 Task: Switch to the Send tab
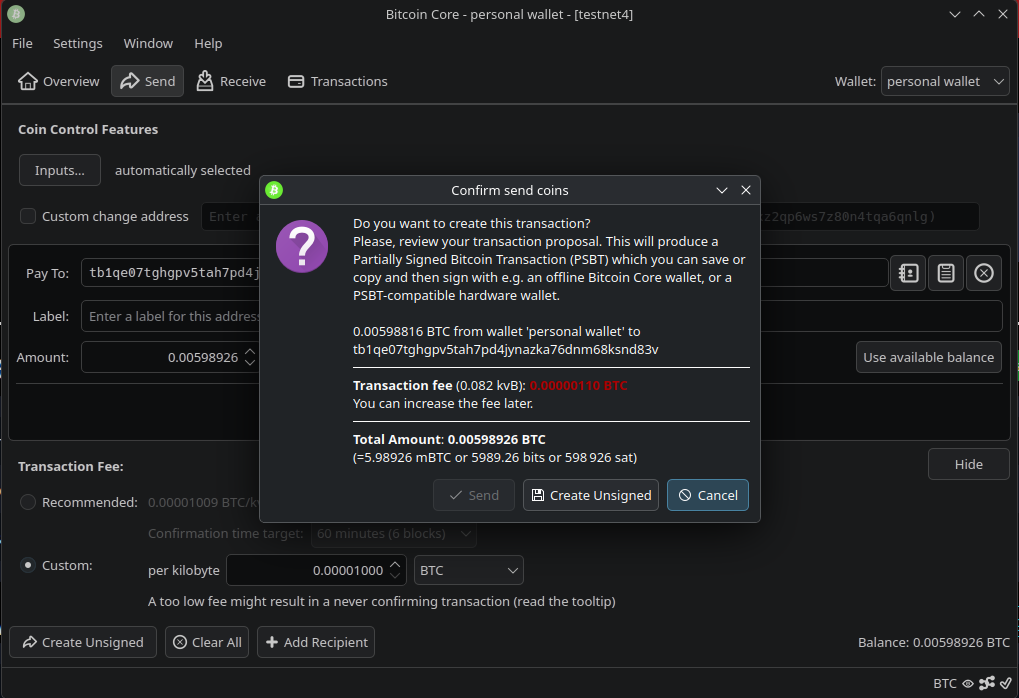point(148,81)
